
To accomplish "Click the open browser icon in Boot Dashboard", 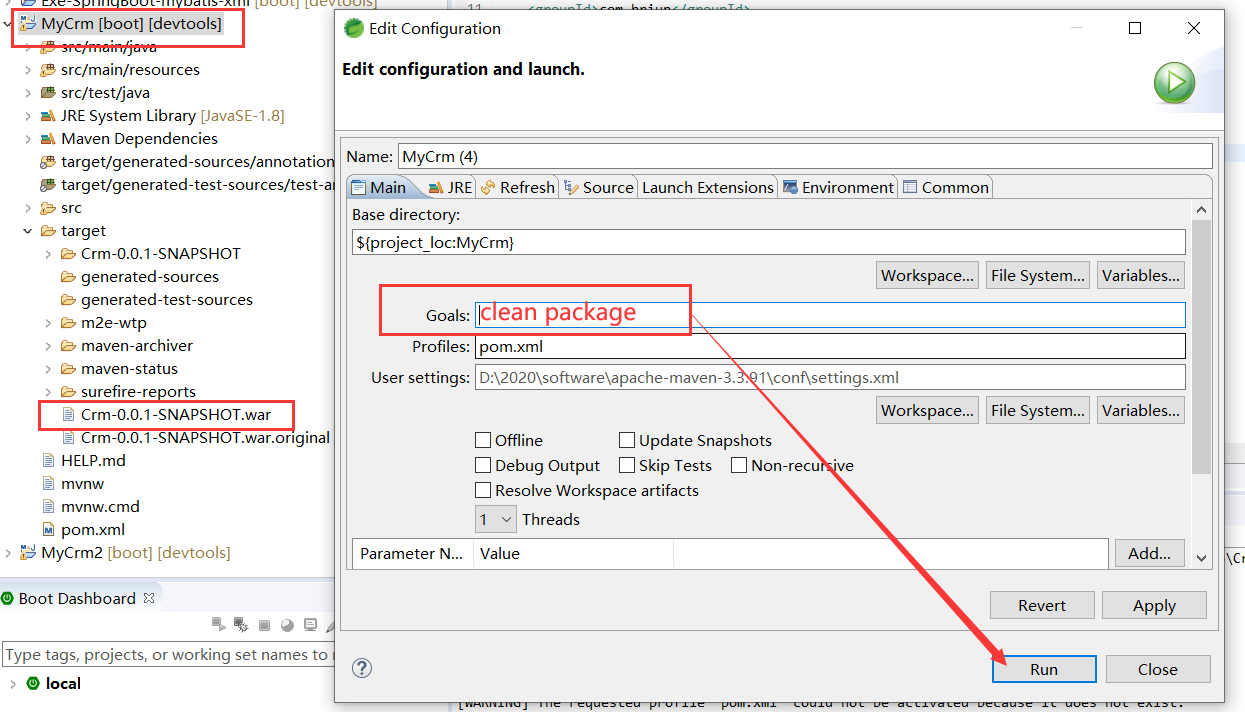I will 287,625.
